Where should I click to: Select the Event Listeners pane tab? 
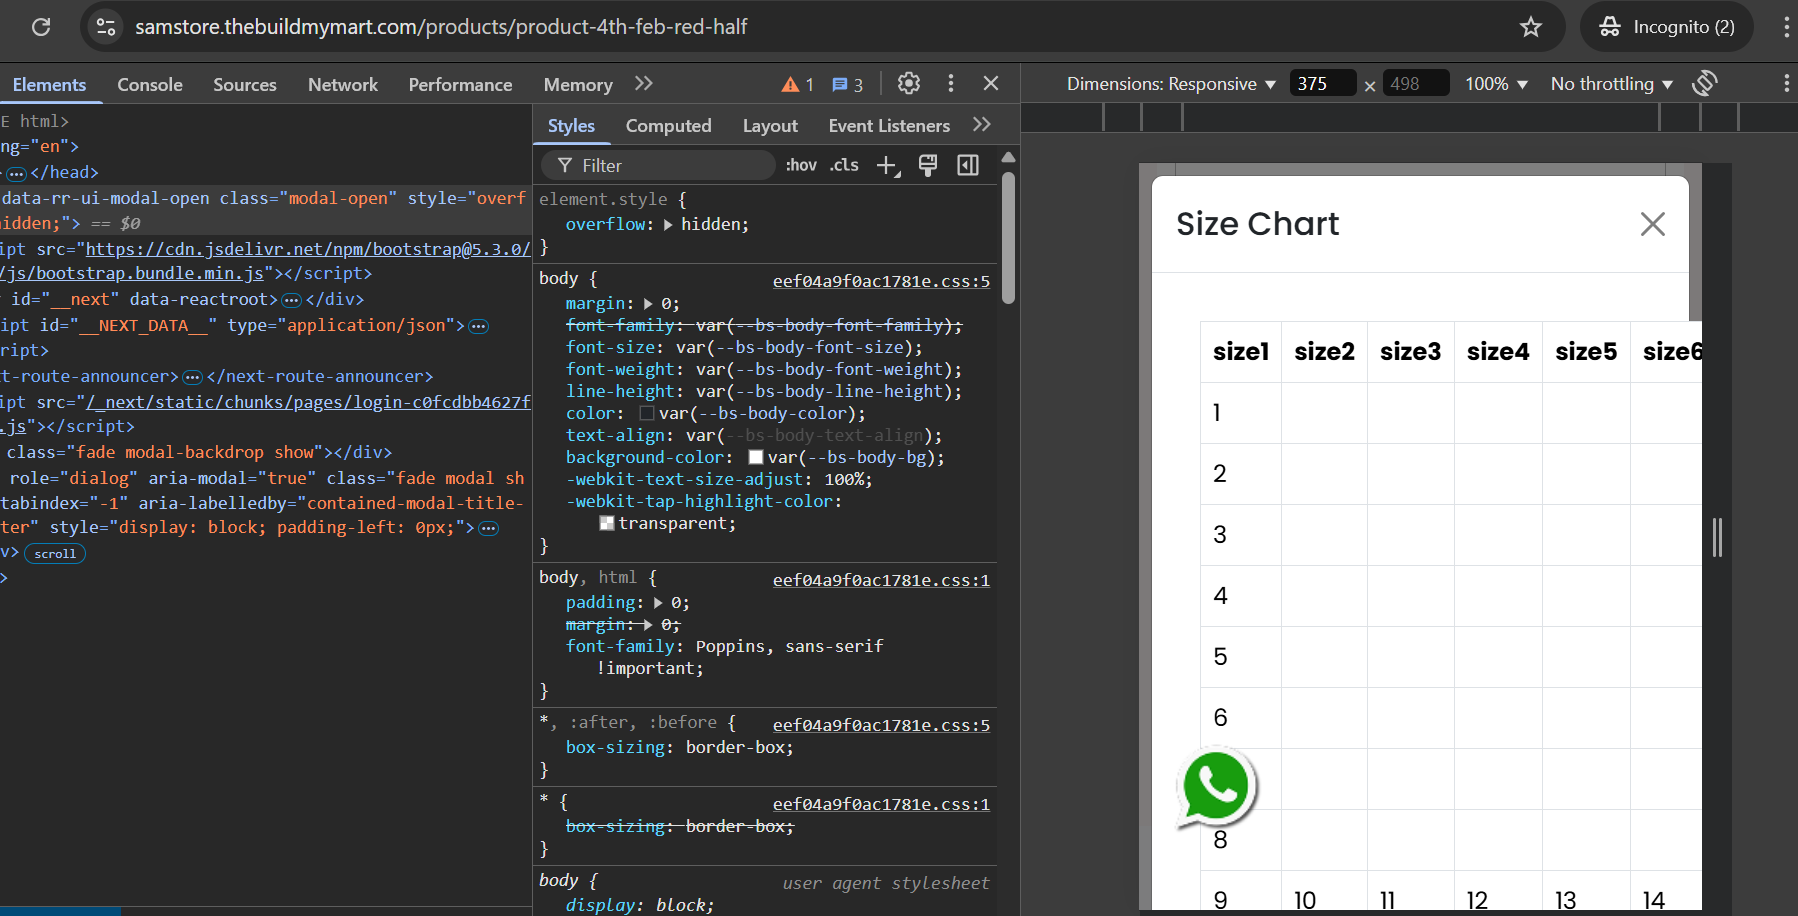889,126
